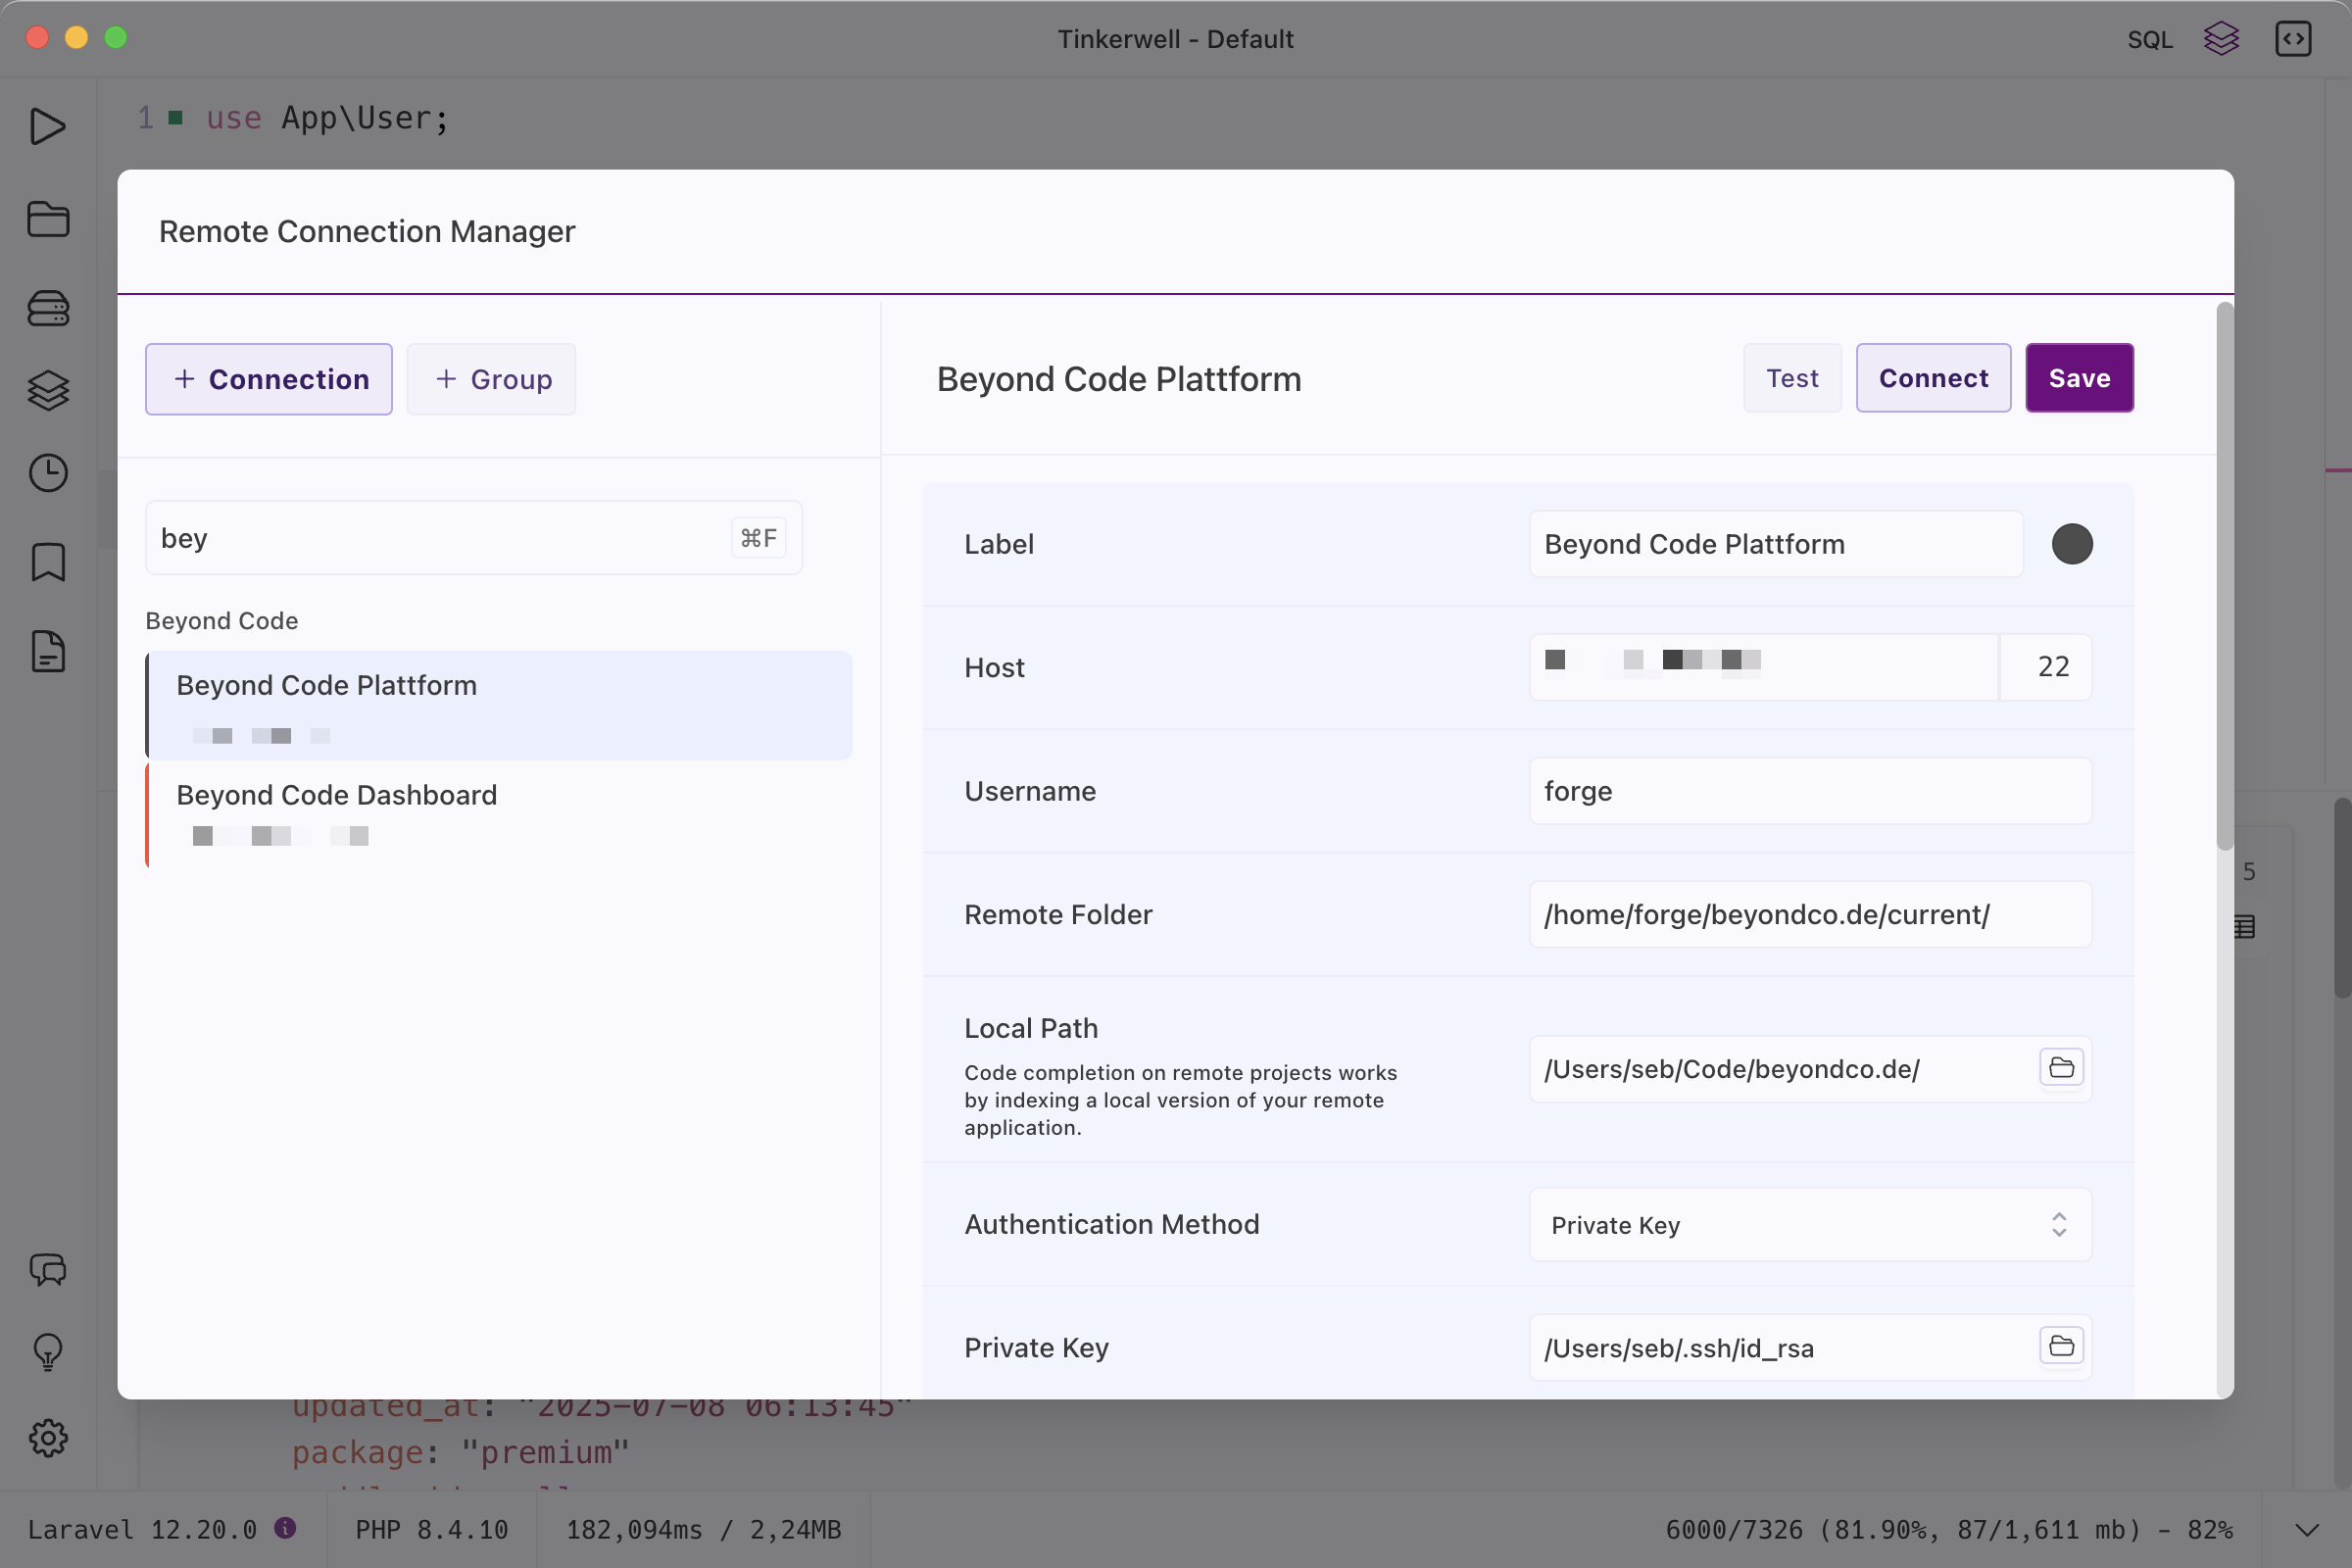
Task: Run code with the play icon
Action: 47,127
